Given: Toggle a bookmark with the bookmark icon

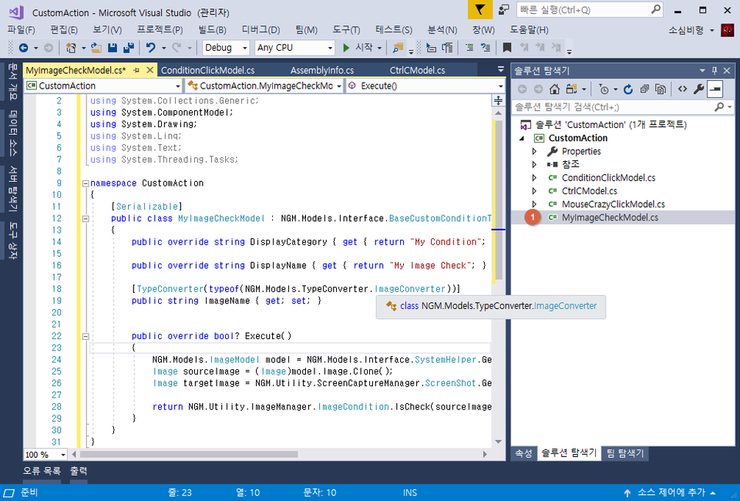Looking at the screenshot, I should (507, 48).
